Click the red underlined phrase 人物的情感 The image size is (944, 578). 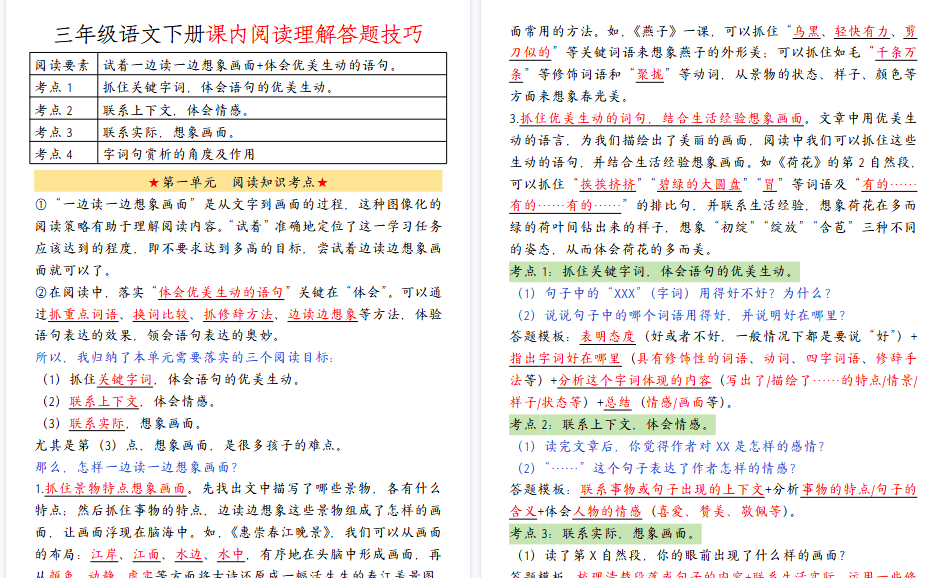click(607, 511)
